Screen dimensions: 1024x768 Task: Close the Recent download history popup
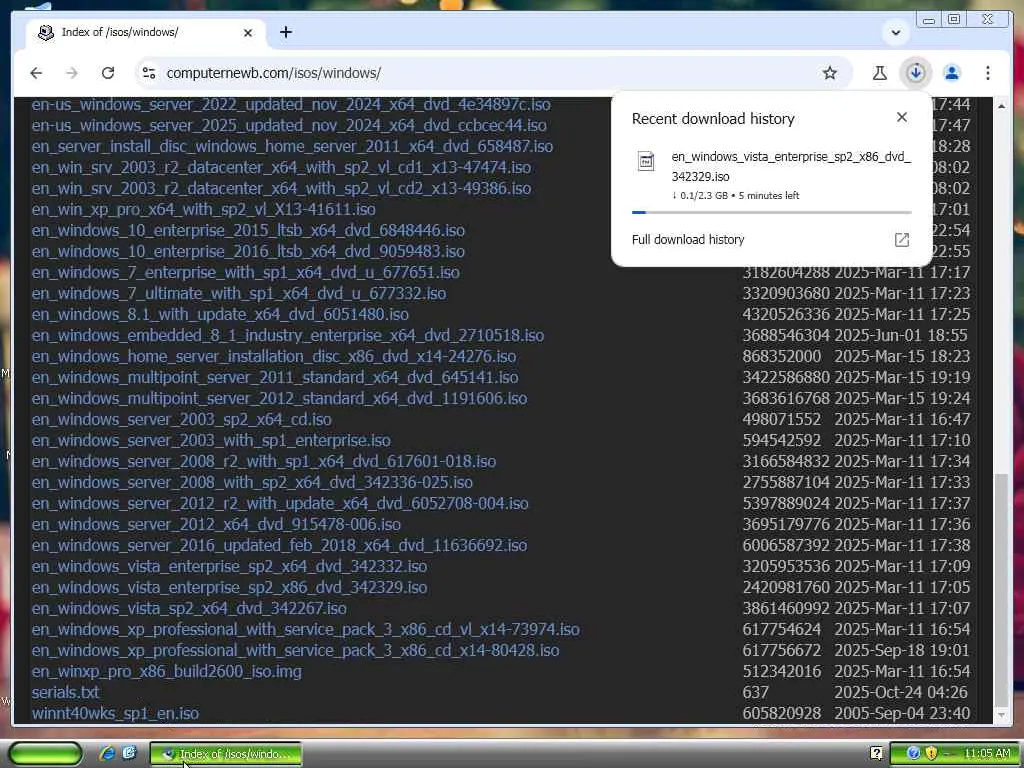[x=902, y=117]
